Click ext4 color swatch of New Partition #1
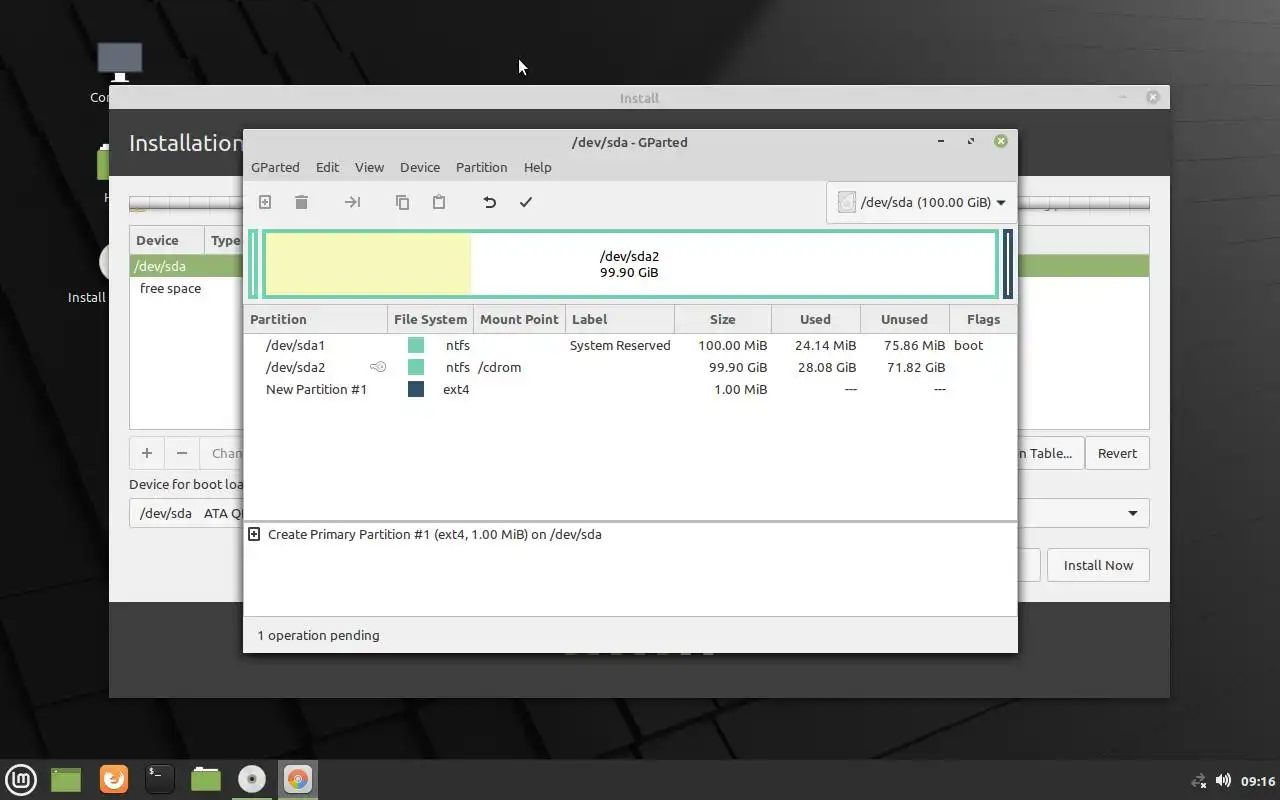1280x800 pixels. (x=416, y=389)
